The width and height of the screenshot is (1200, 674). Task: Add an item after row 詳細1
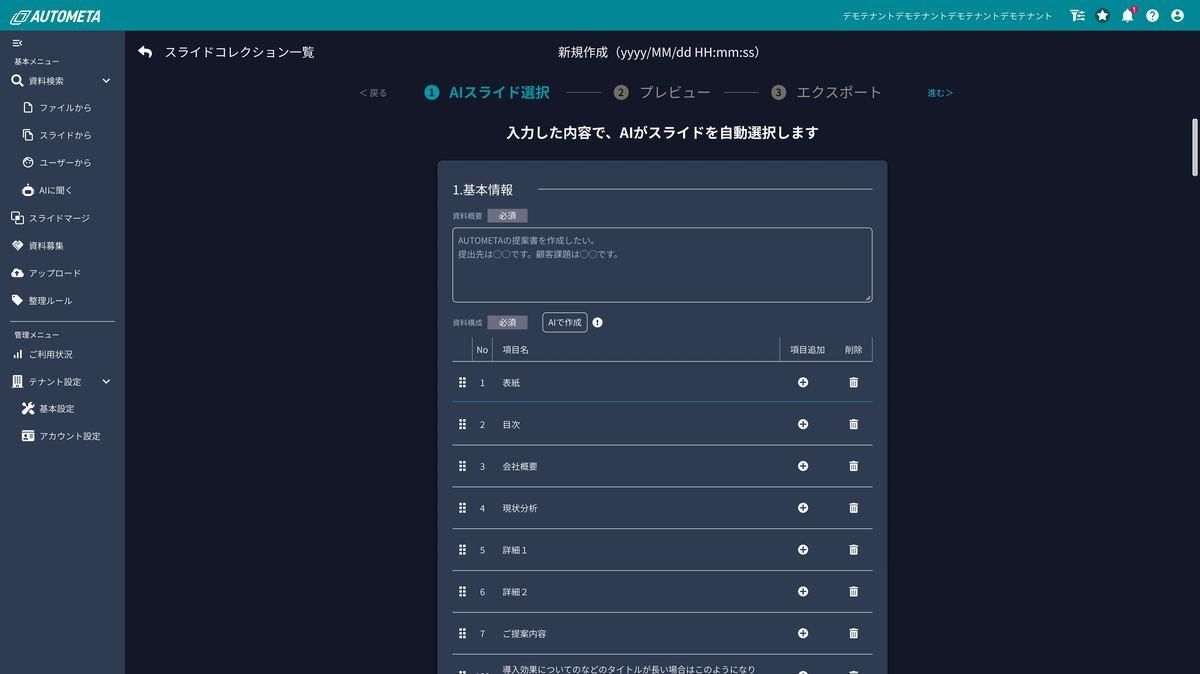pyautogui.click(x=803, y=550)
